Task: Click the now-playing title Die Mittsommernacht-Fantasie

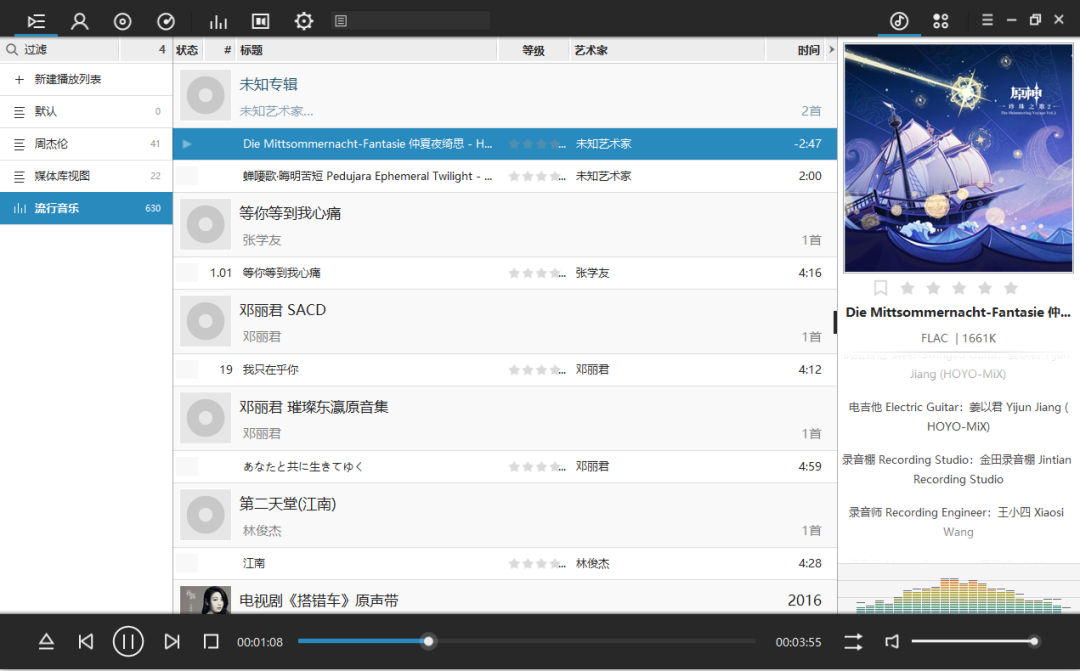Action: point(958,312)
